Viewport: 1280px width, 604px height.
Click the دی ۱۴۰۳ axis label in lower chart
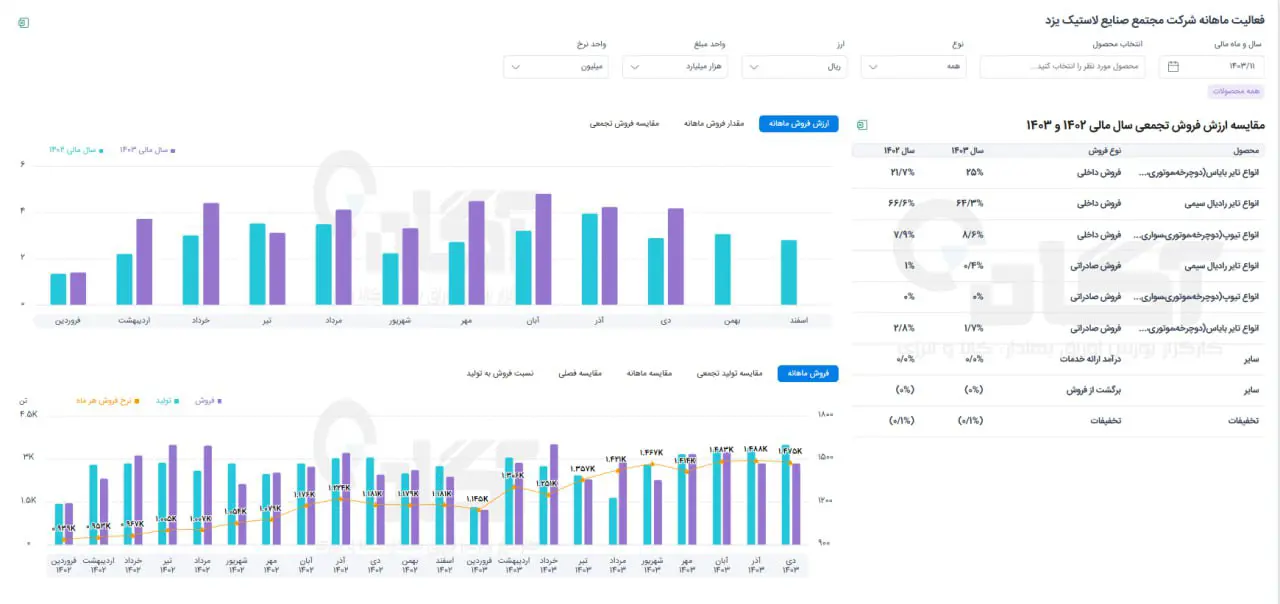[x=791, y=564]
